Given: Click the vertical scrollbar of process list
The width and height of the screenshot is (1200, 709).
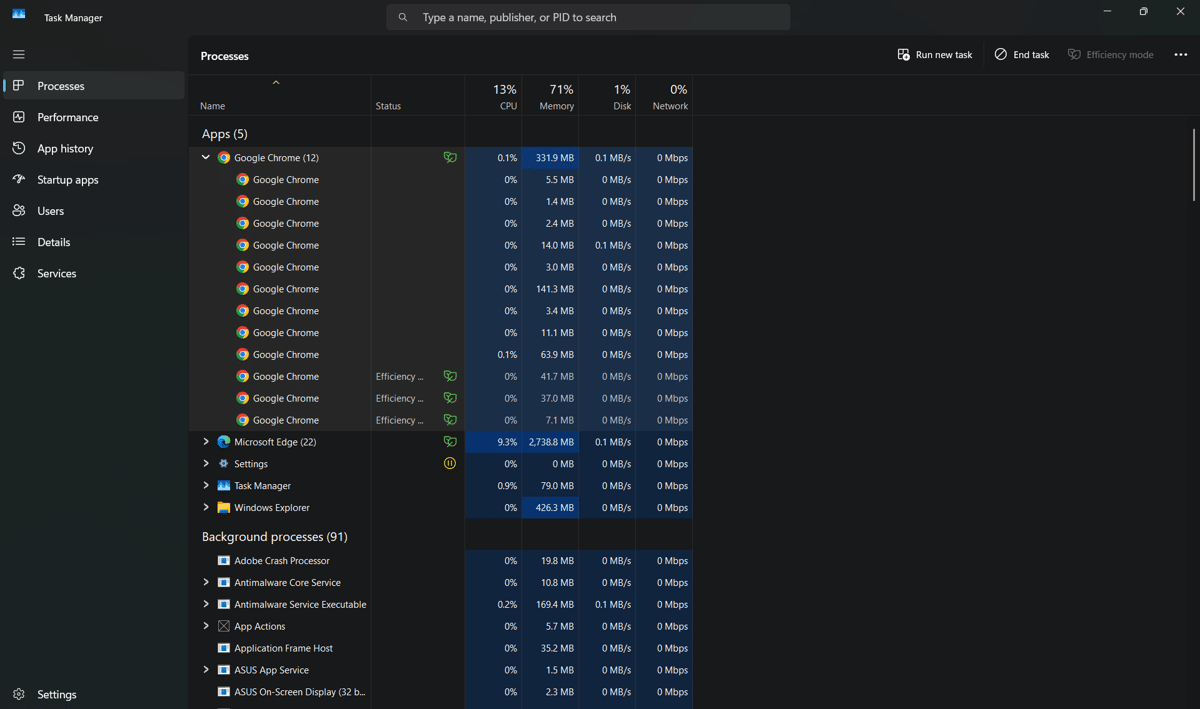Looking at the screenshot, I should click(x=1193, y=165).
